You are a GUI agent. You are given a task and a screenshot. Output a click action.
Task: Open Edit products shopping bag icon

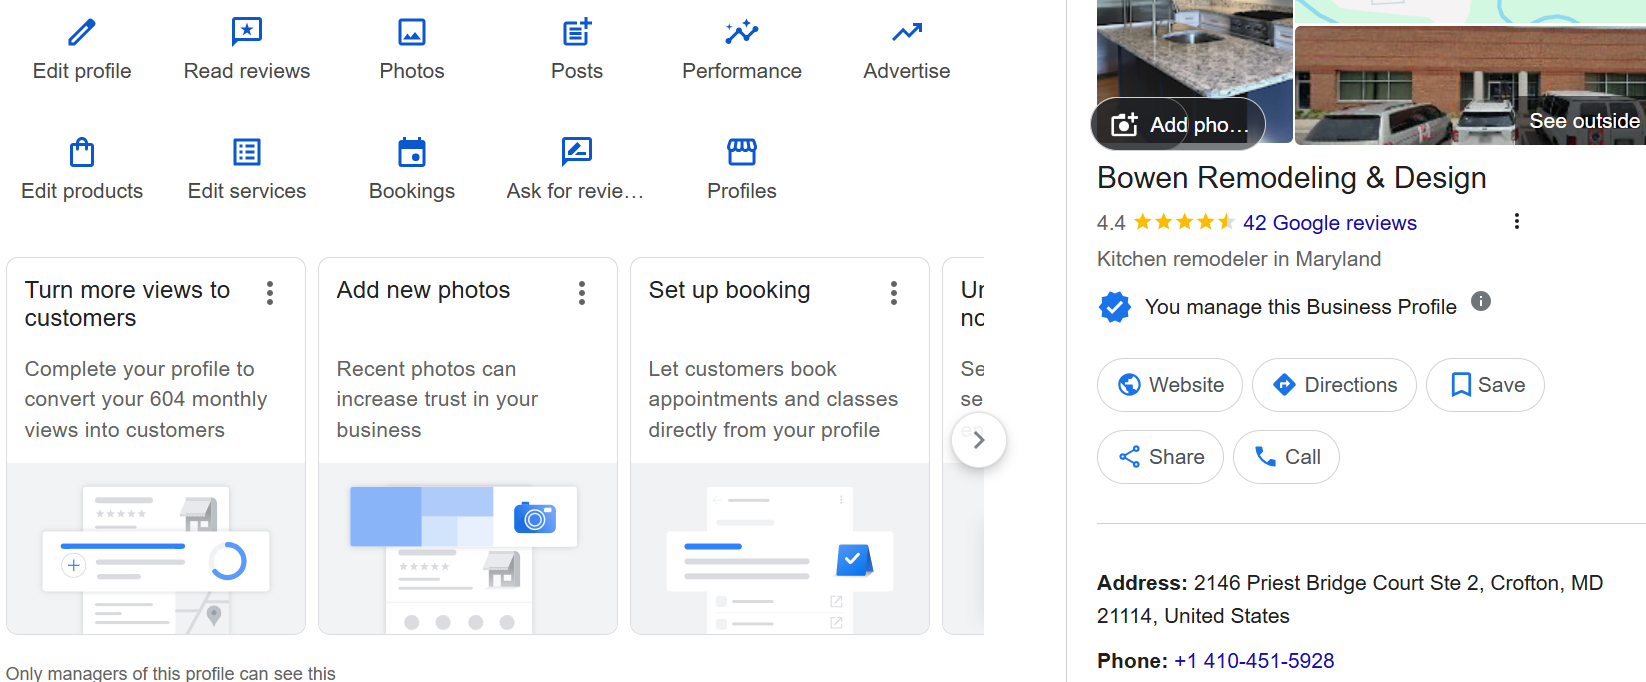pos(82,152)
